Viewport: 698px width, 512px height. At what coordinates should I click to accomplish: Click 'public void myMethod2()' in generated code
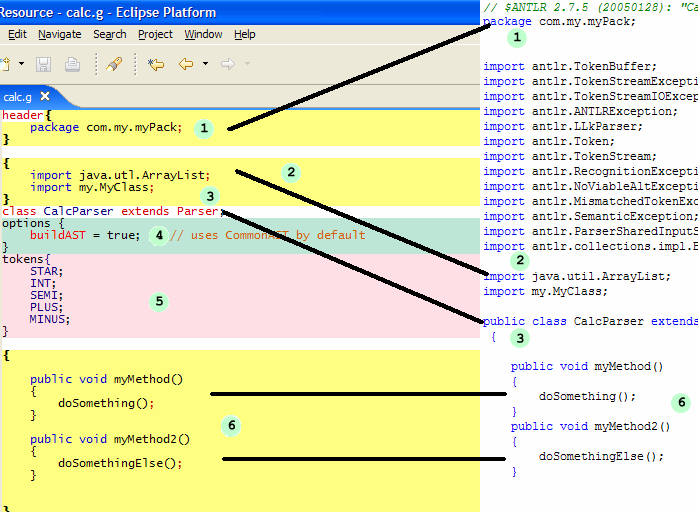point(591,427)
